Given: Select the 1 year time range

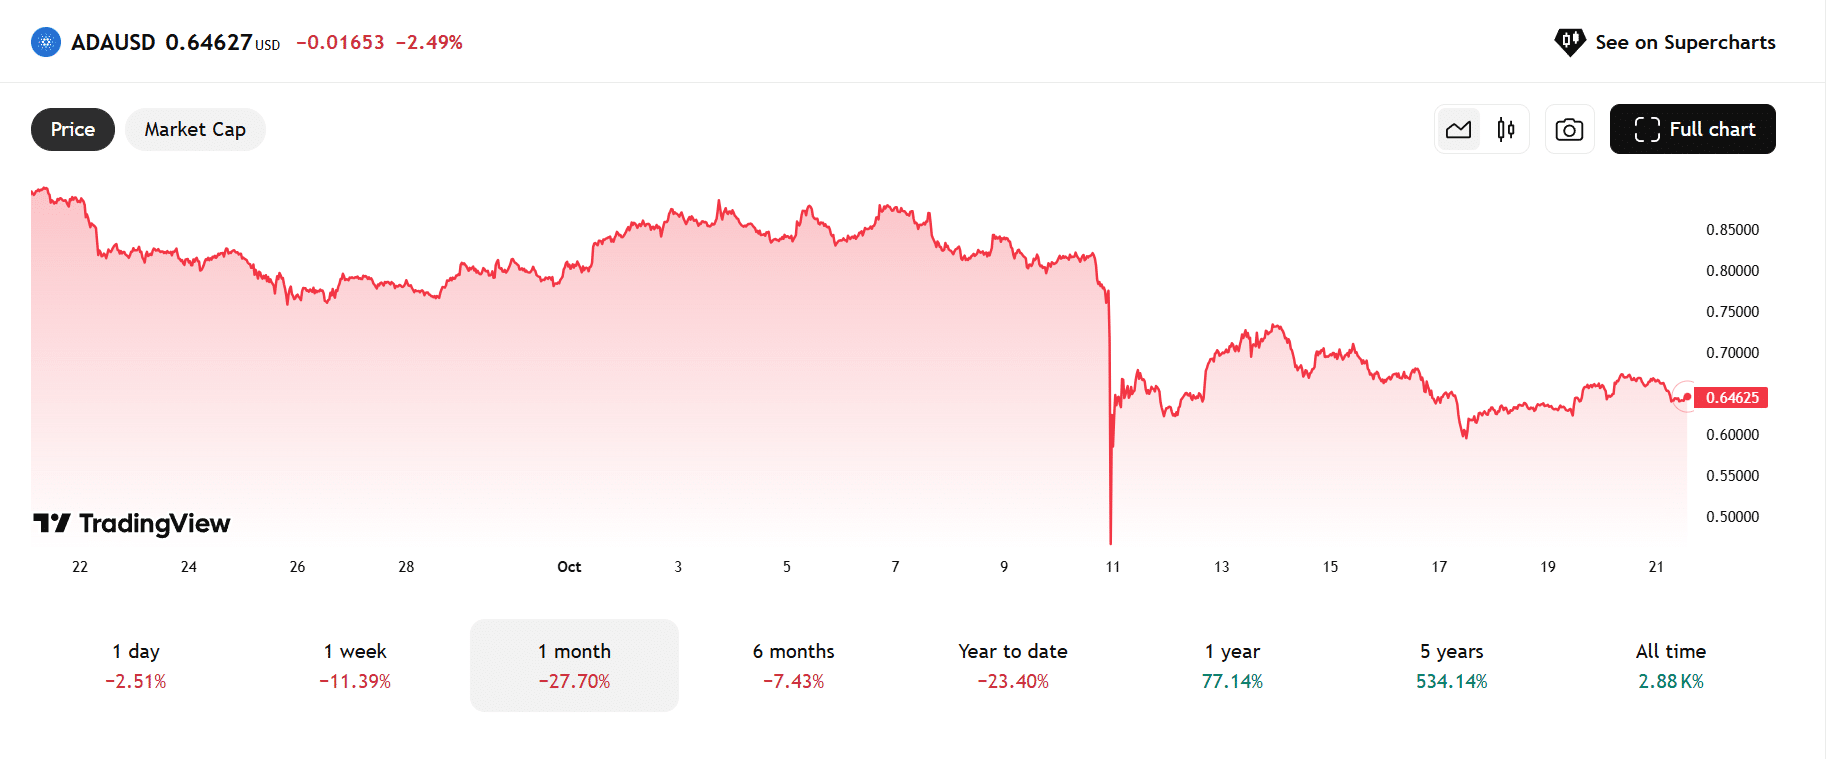Looking at the screenshot, I should click(x=1232, y=665).
